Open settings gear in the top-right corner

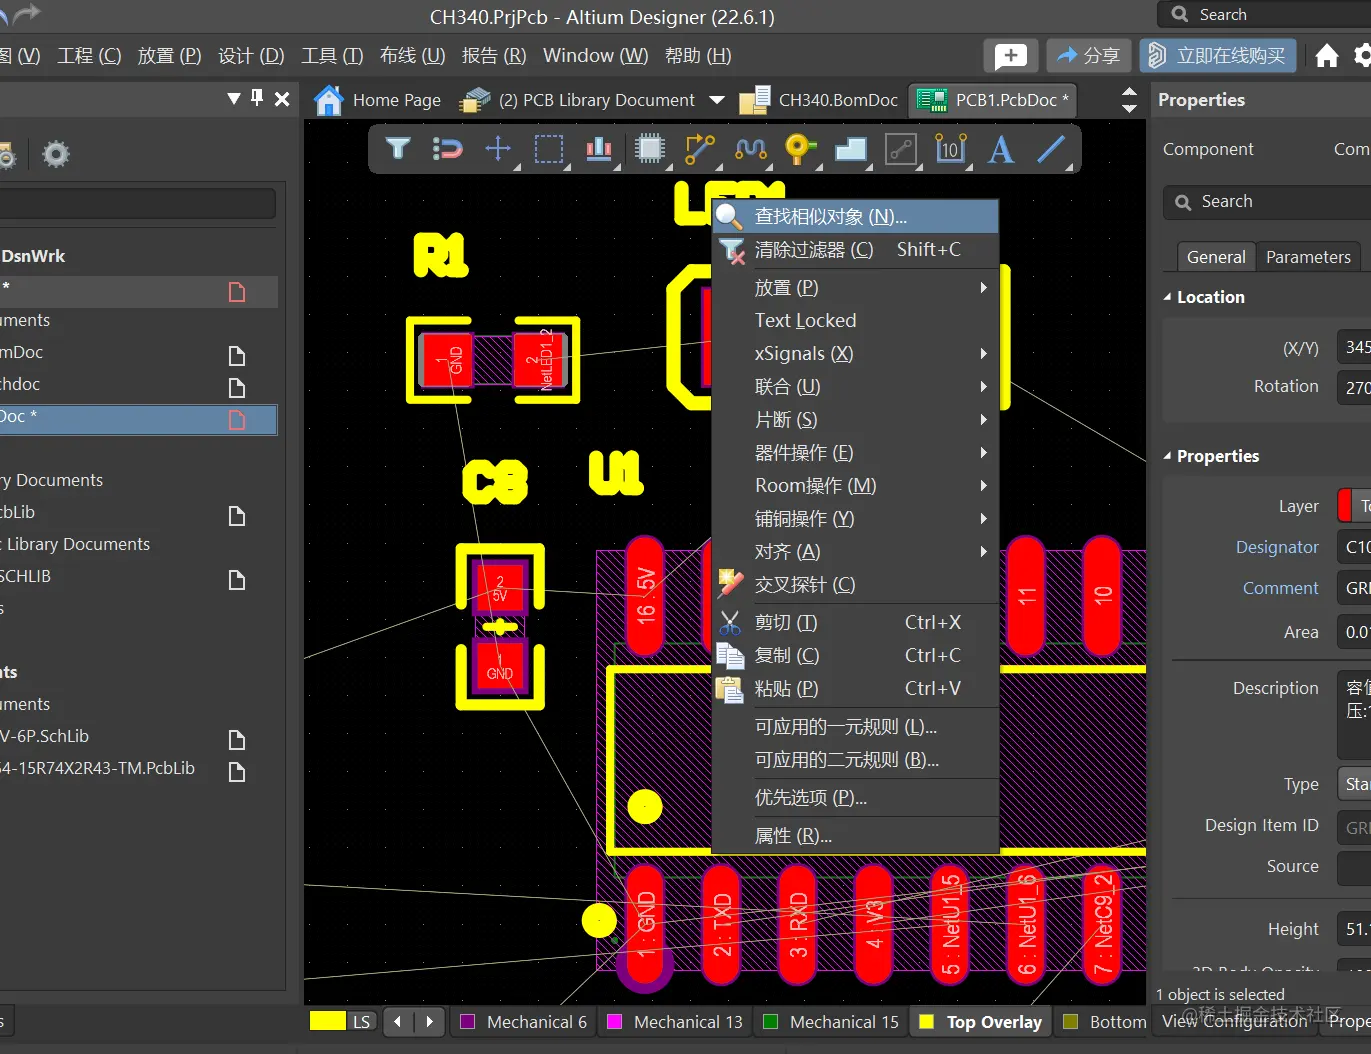coord(1362,56)
